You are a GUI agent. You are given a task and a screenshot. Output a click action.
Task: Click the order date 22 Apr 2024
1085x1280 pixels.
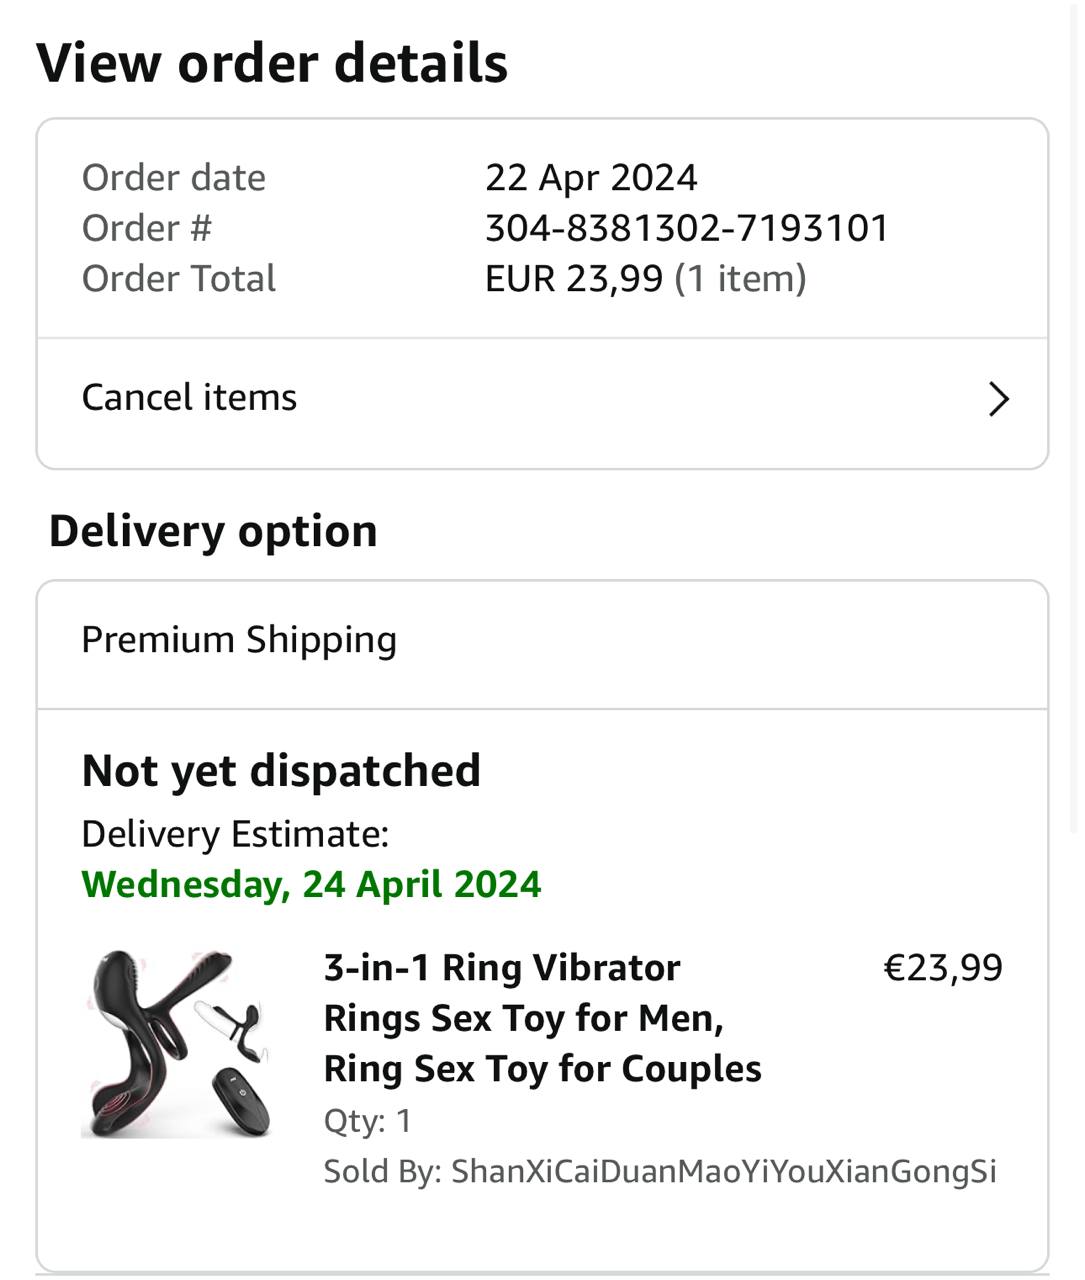[591, 178]
